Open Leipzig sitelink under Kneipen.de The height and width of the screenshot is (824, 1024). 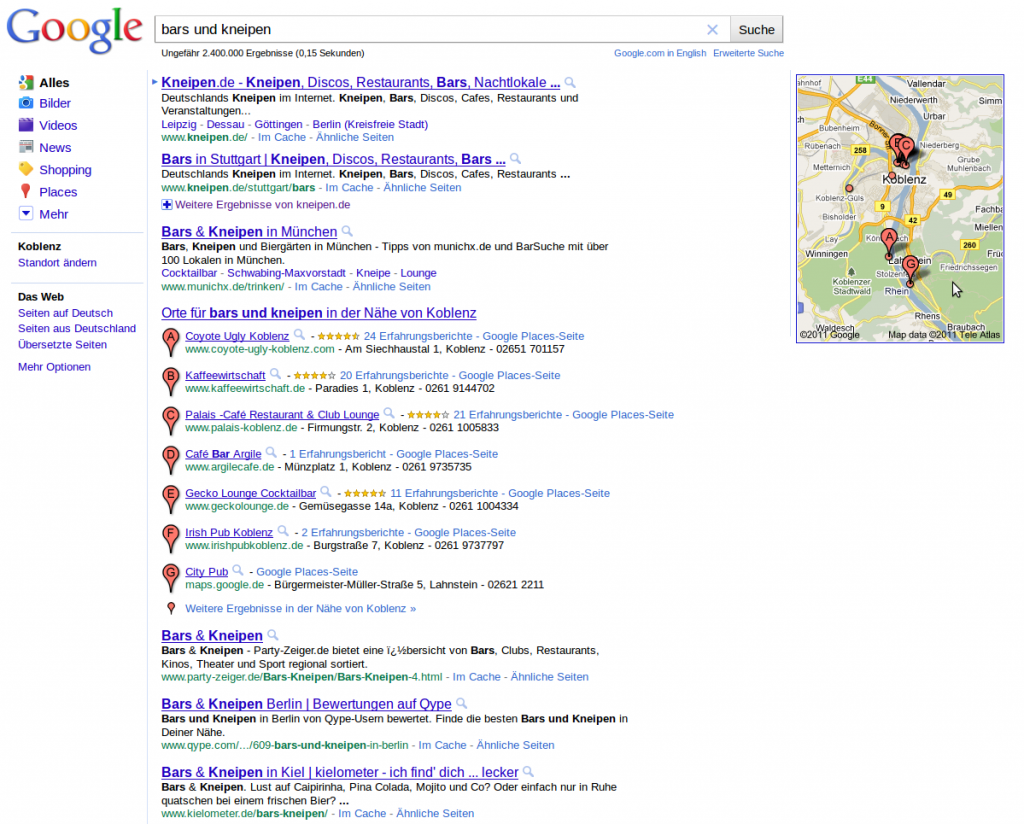179,124
